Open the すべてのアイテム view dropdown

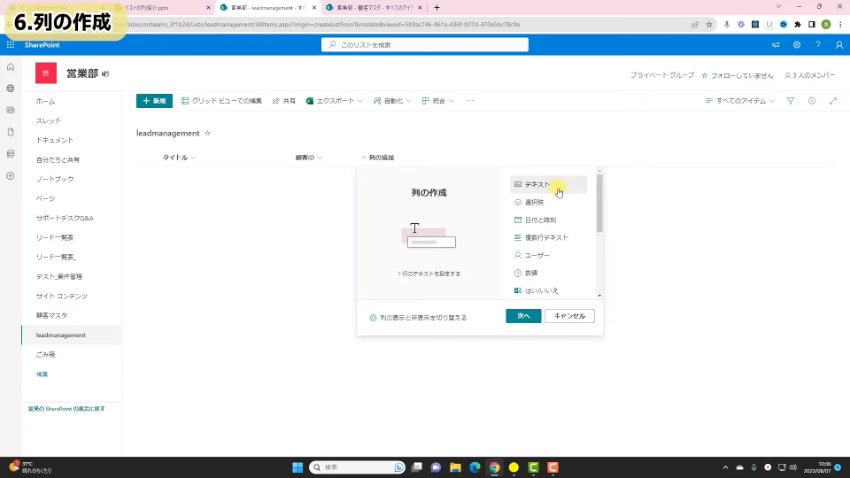point(741,101)
